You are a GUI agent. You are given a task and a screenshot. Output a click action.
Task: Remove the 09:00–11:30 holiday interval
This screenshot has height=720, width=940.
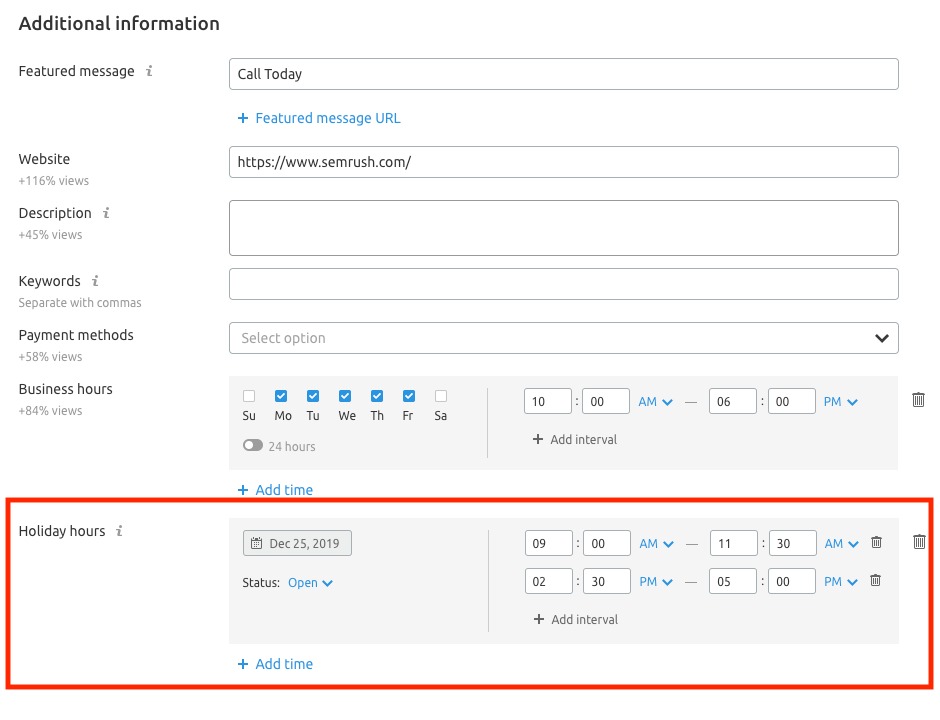(876, 543)
